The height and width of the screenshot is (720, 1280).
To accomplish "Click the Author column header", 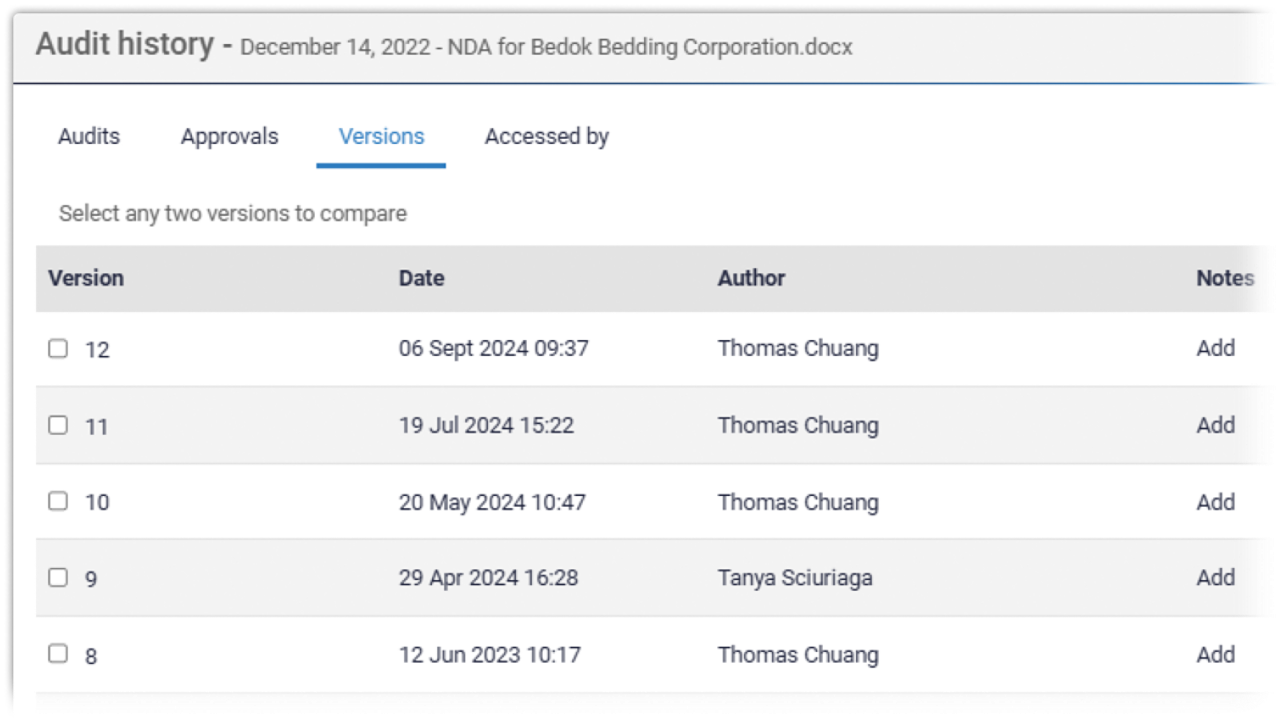I will point(751,278).
